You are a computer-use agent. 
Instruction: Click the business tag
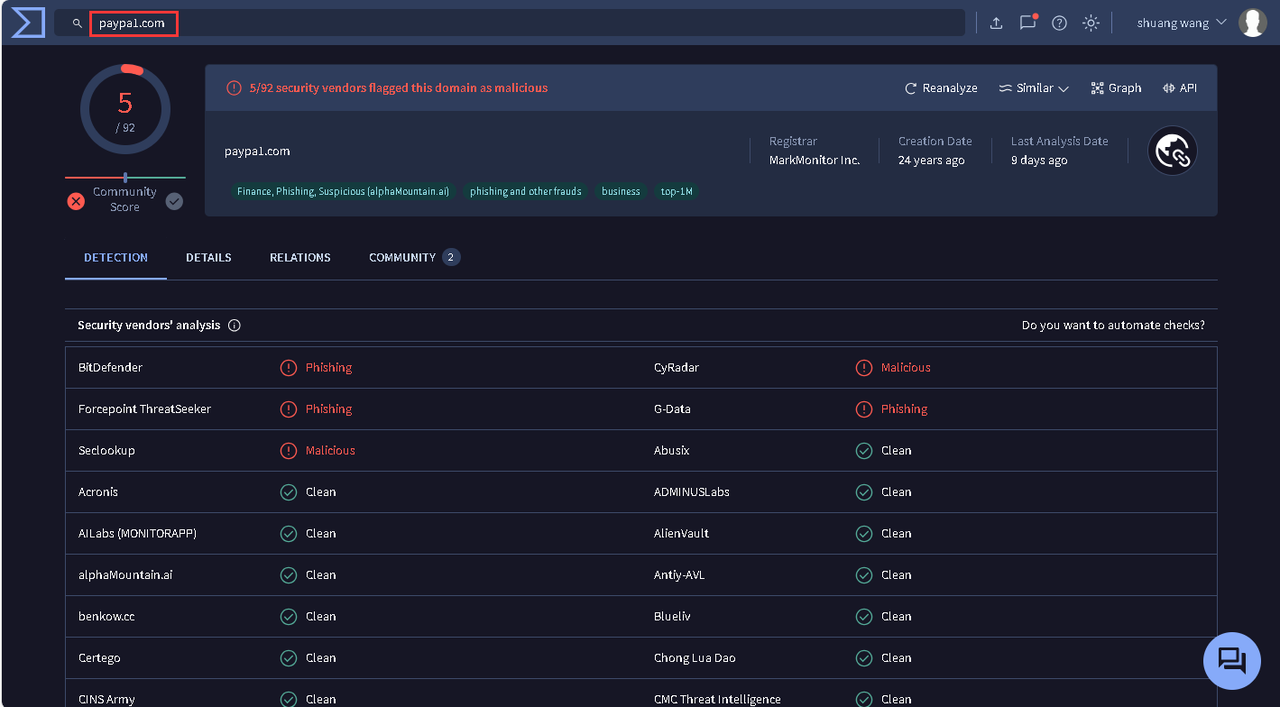(621, 191)
